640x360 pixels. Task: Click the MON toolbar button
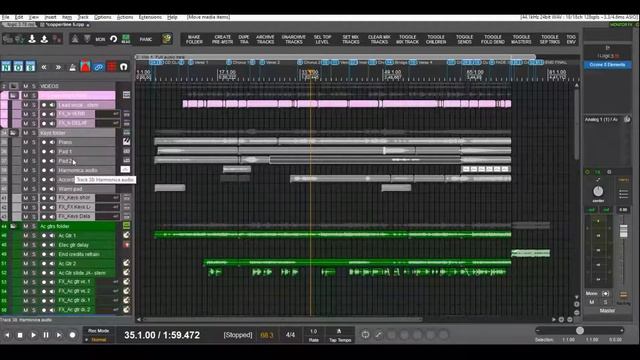click(x=100, y=39)
